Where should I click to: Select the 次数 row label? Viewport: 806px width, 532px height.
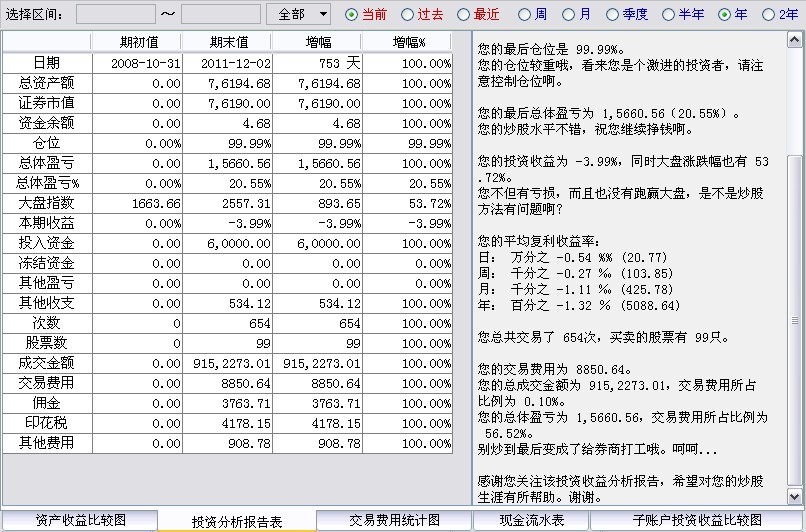coord(47,323)
